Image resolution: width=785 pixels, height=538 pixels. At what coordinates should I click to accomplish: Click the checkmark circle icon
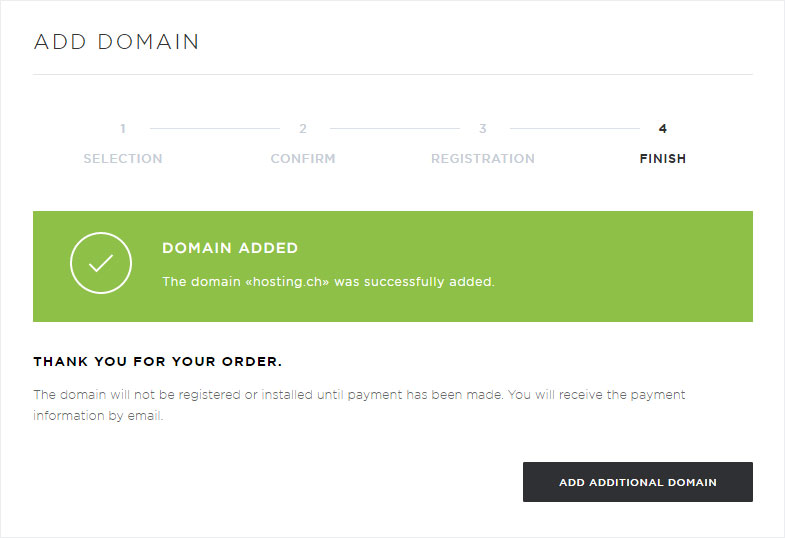pyautogui.click(x=101, y=263)
